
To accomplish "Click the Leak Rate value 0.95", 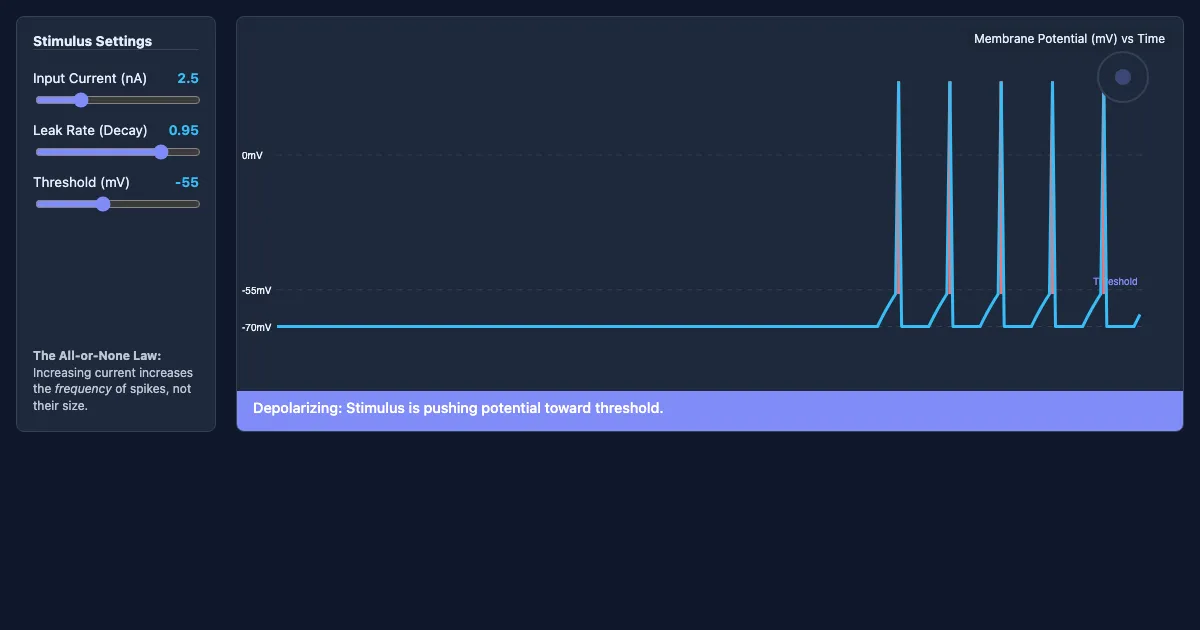I will coord(184,130).
